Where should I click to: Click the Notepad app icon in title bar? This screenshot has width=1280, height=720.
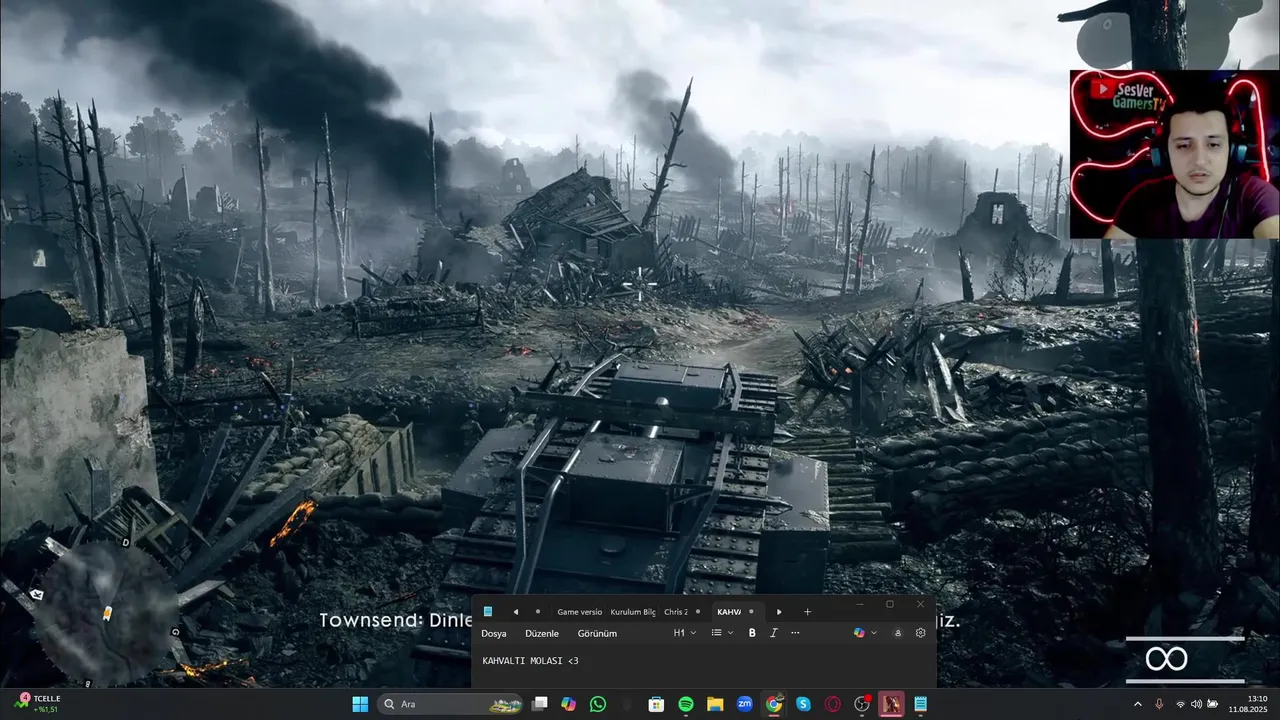pyautogui.click(x=488, y=612)
